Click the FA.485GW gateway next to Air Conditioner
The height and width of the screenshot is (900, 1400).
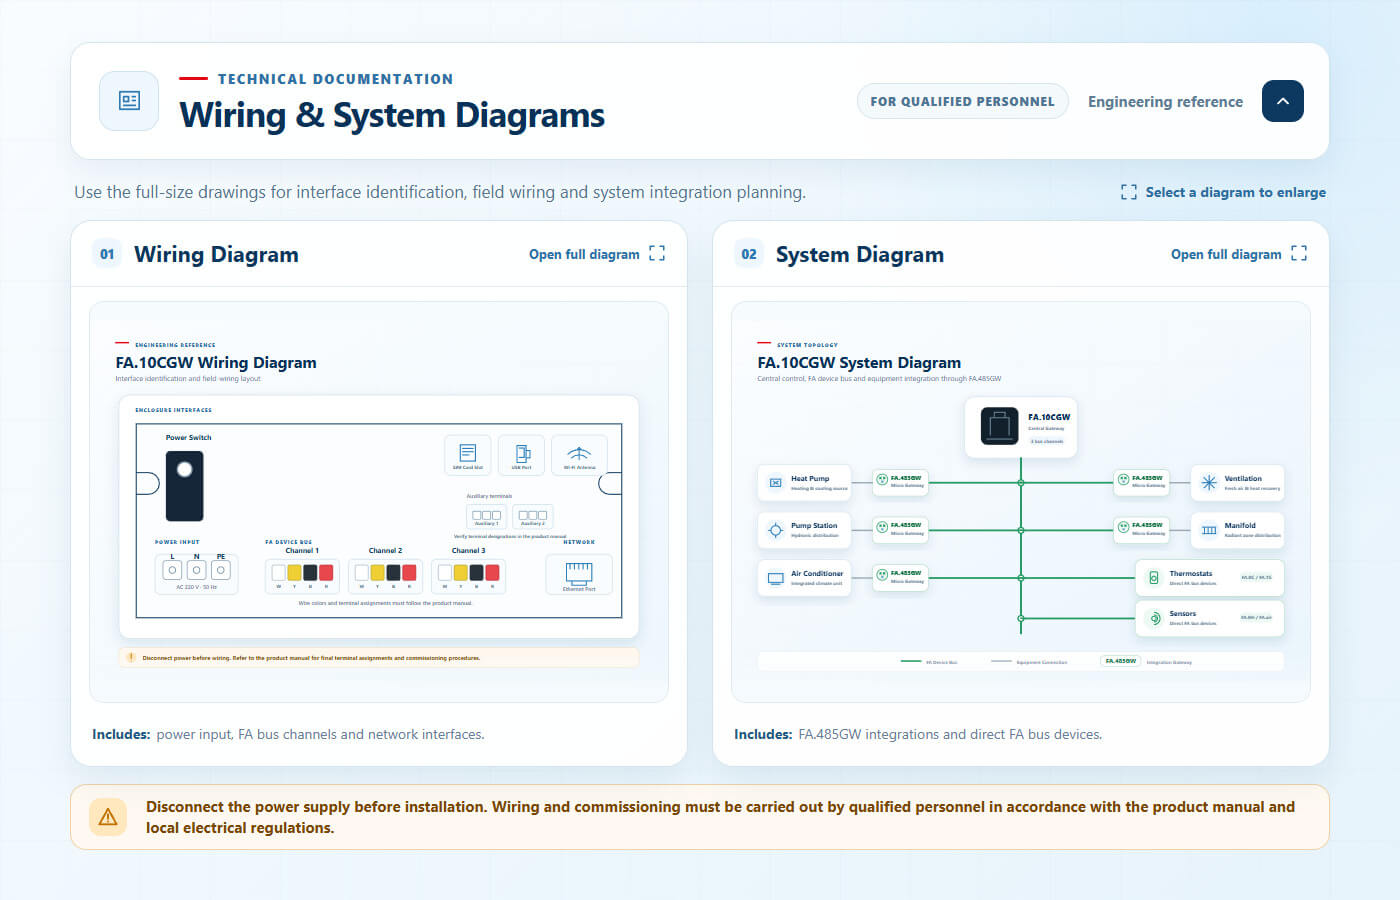coord(900,577)
